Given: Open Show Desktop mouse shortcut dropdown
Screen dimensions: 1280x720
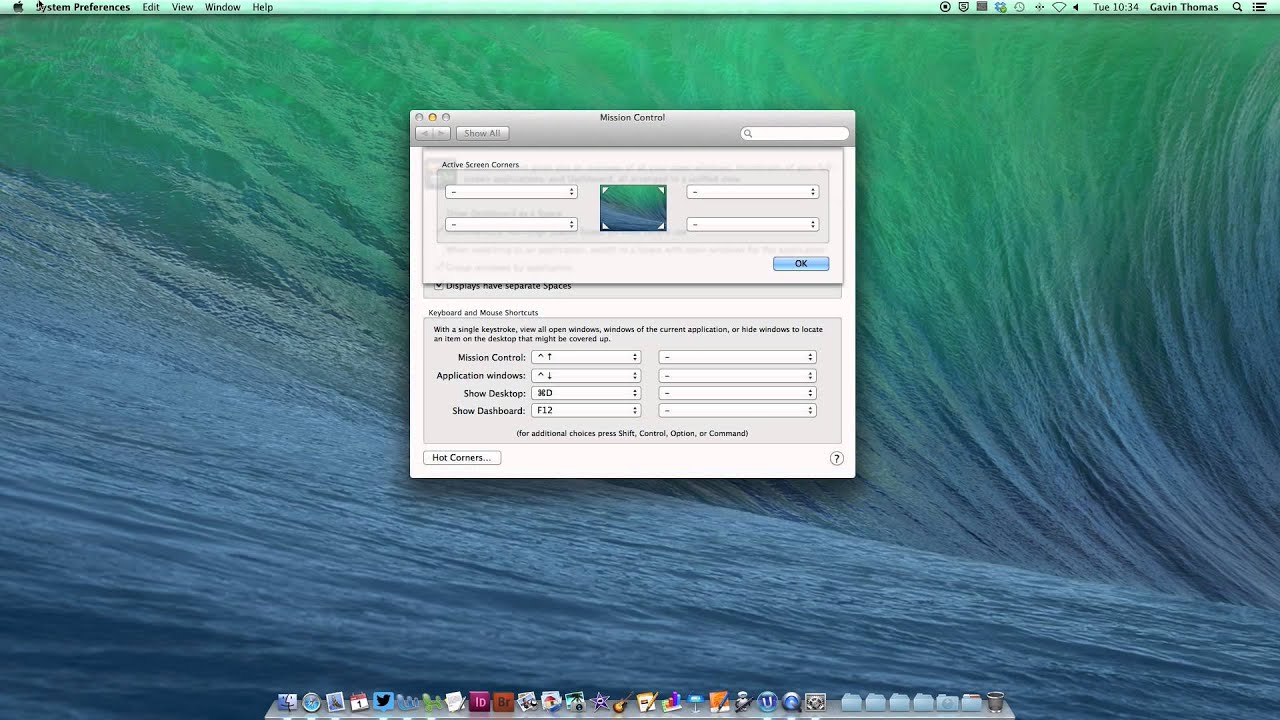Looking at the screenshot, I should (738, 393).
